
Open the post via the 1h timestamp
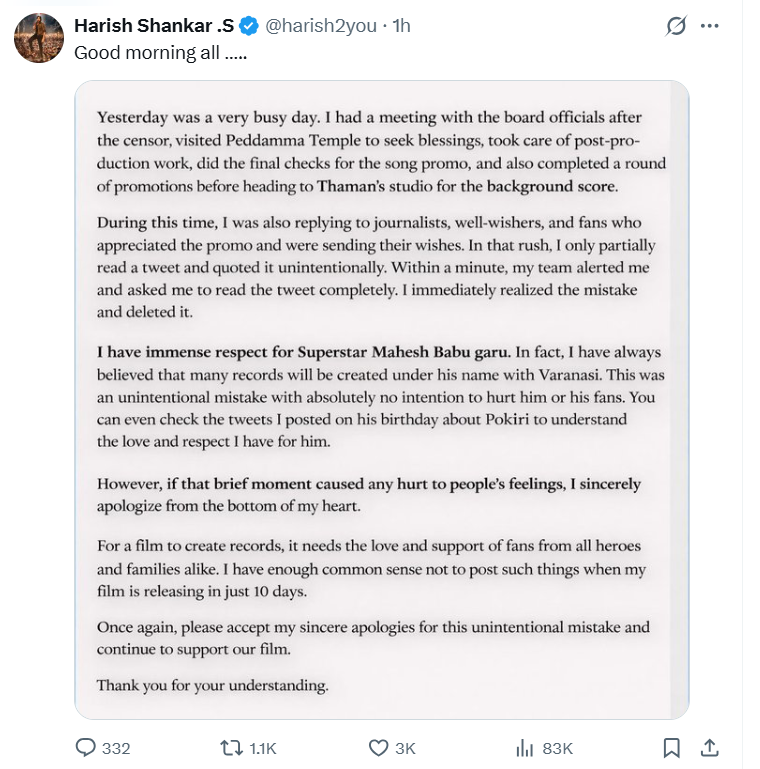(401, 27)
